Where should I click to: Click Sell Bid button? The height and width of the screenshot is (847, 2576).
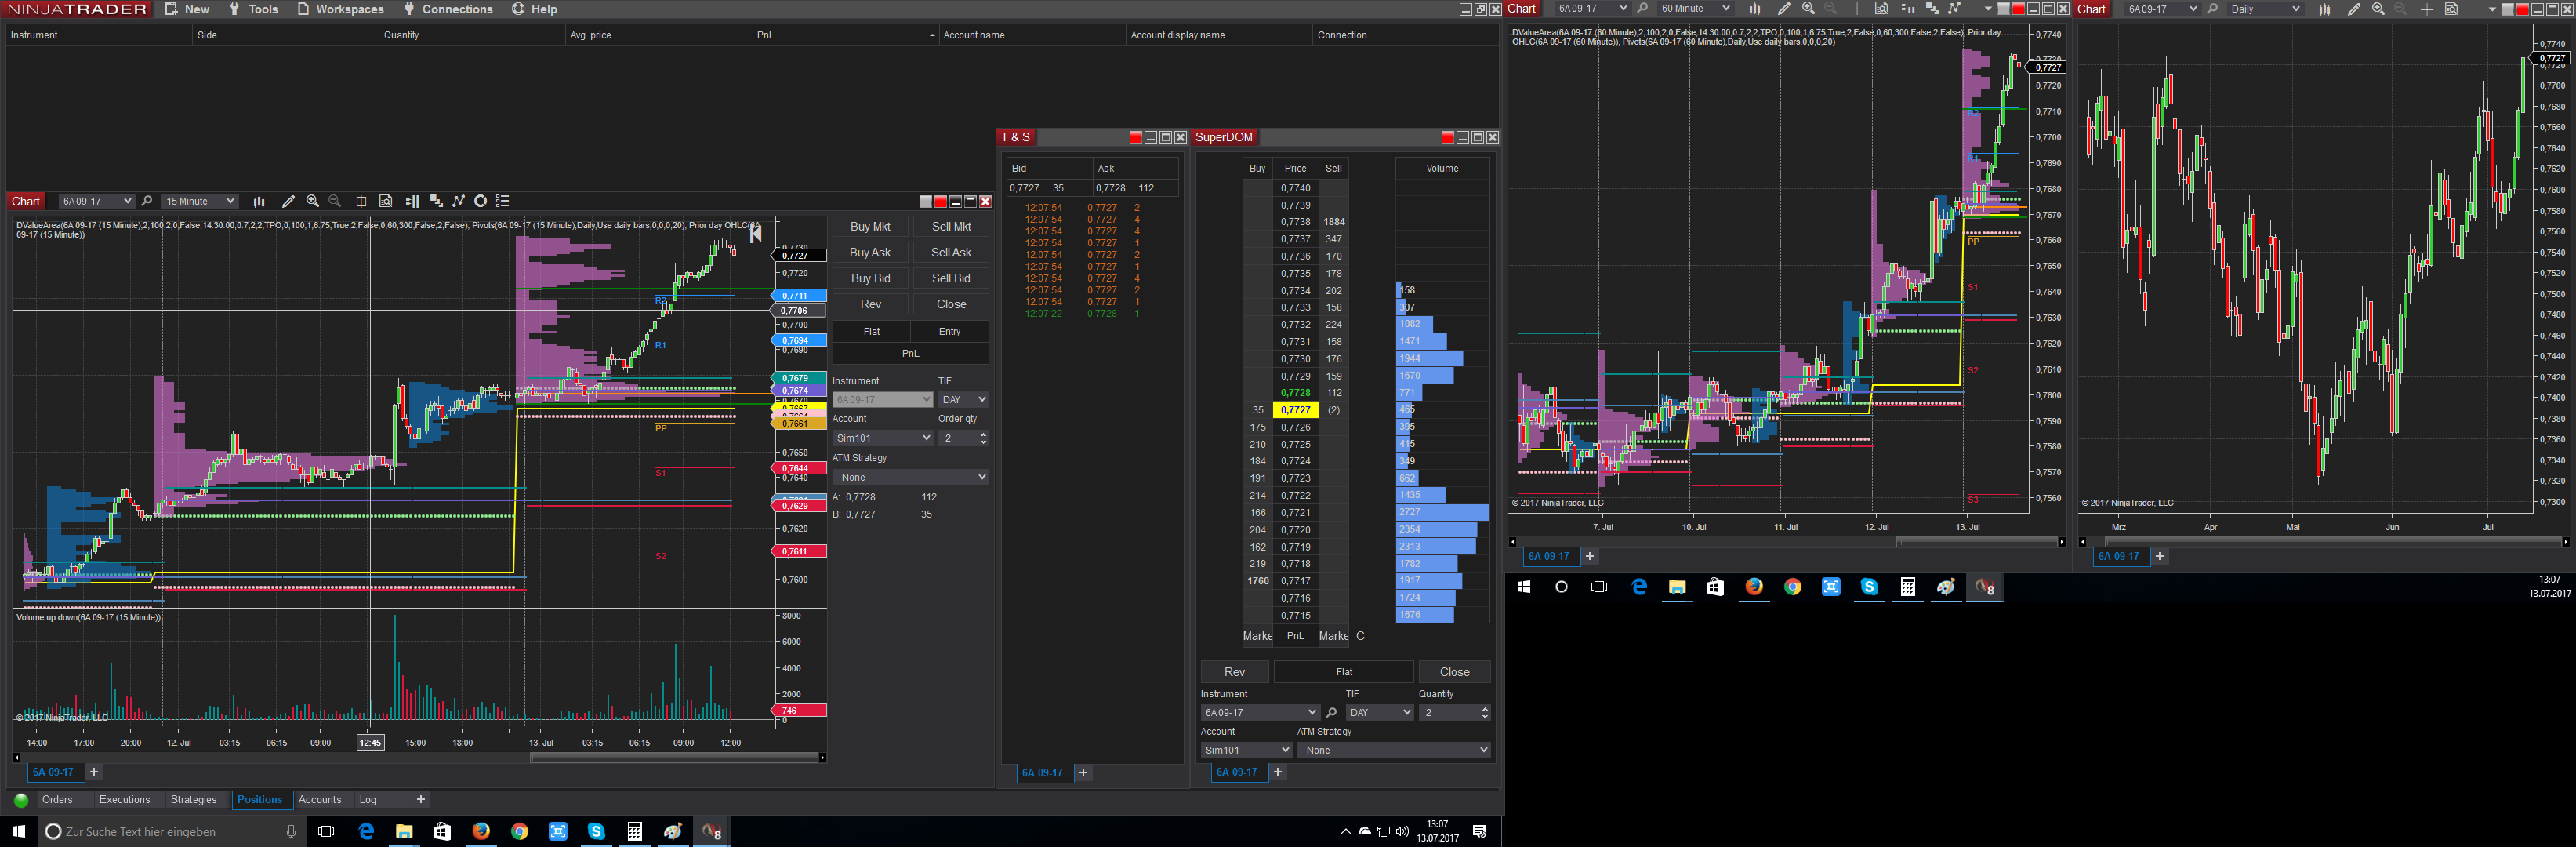tap(951, 279)
